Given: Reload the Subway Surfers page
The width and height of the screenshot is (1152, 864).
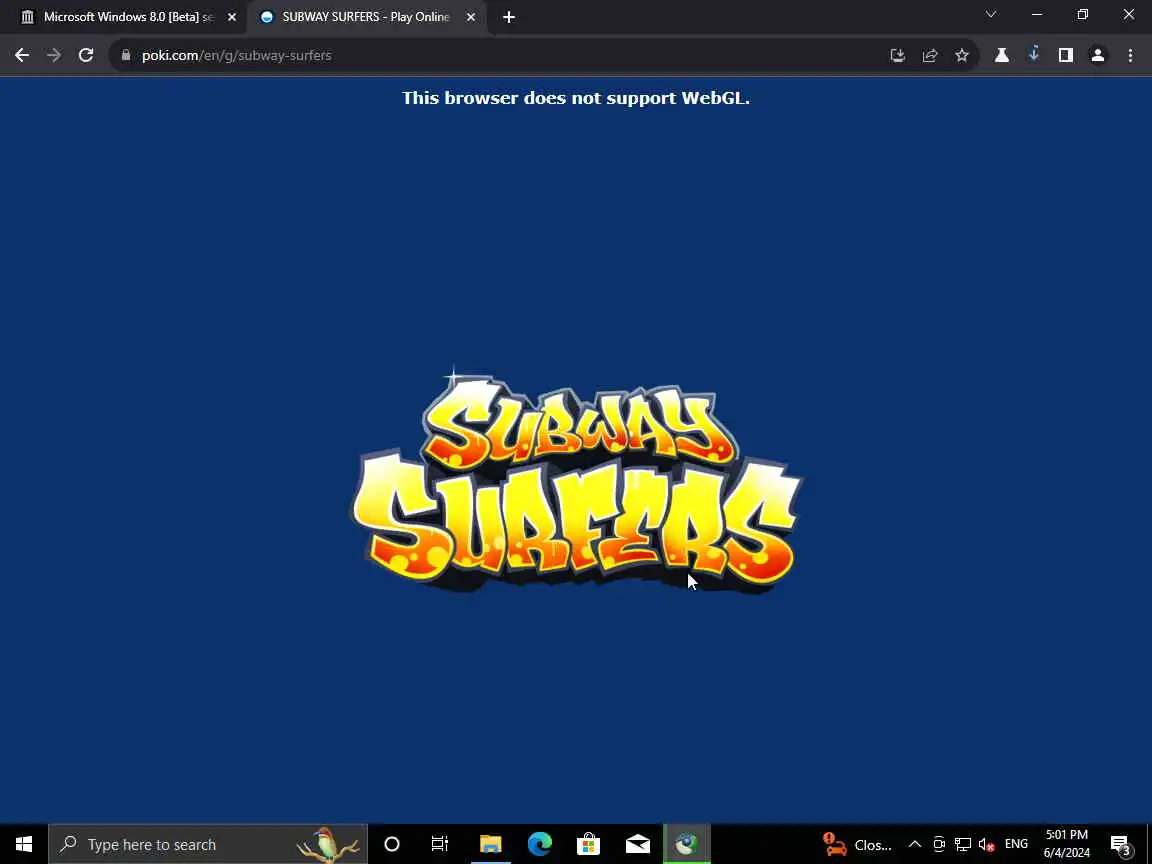Looking at the screenshot, I should tap(86, 55).
